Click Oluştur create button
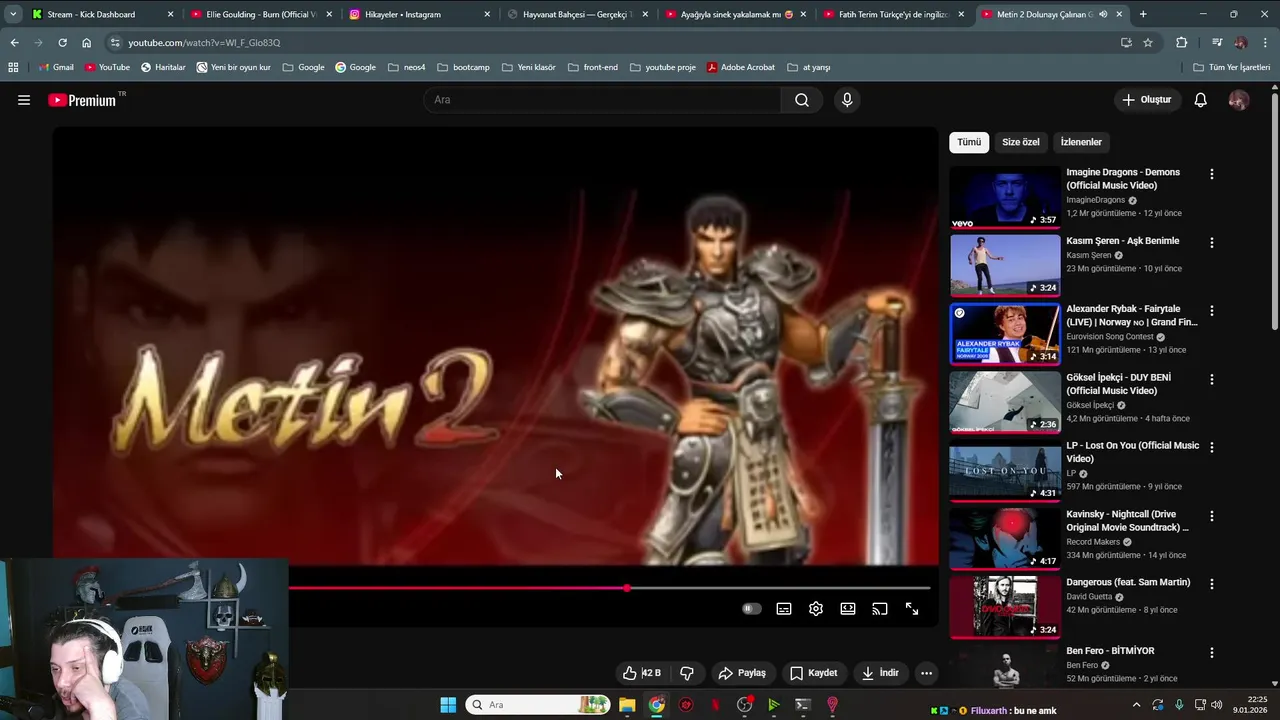This screenshot has height=720, width=1280. click(1147, 100)
